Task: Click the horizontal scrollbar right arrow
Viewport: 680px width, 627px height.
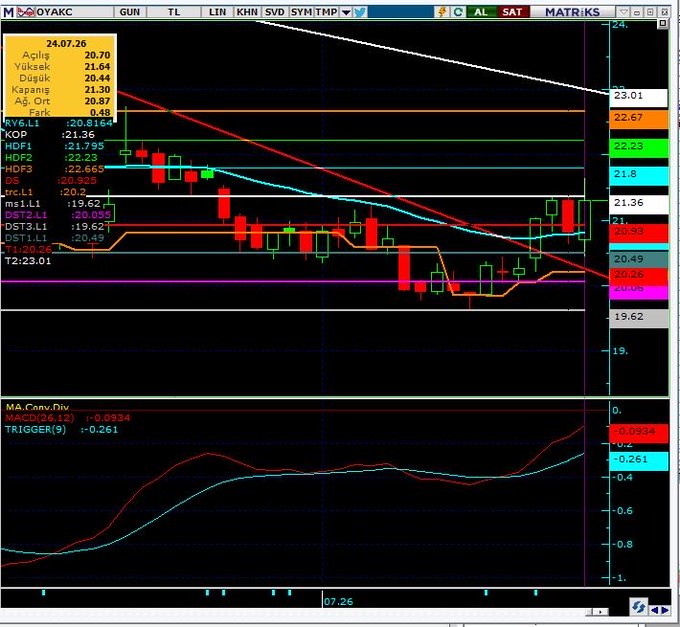Action: pyautogui.click(x=601, y=612)
